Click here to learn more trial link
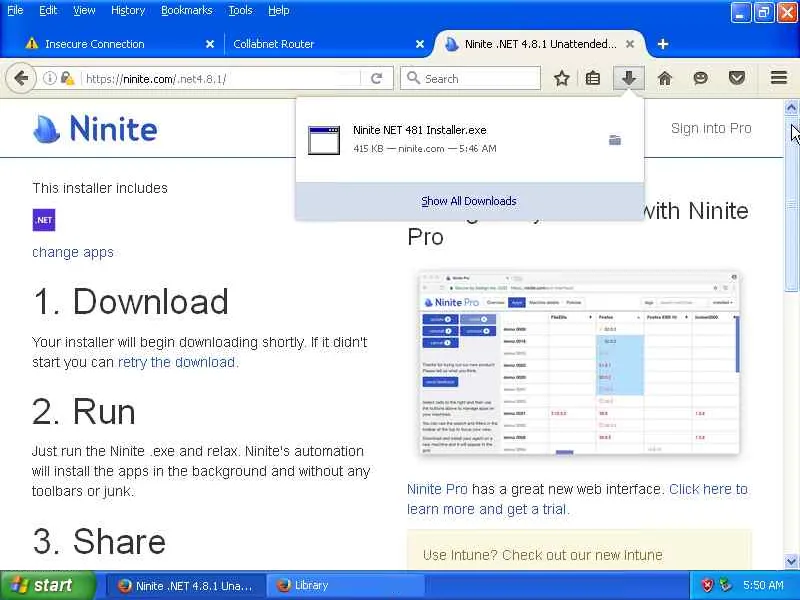 (577, 499)
